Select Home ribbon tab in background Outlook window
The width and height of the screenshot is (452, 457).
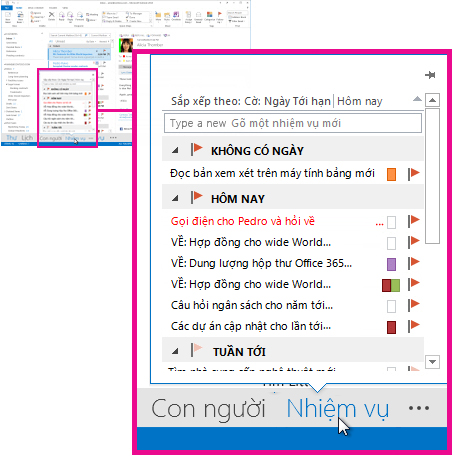(19, 8)
